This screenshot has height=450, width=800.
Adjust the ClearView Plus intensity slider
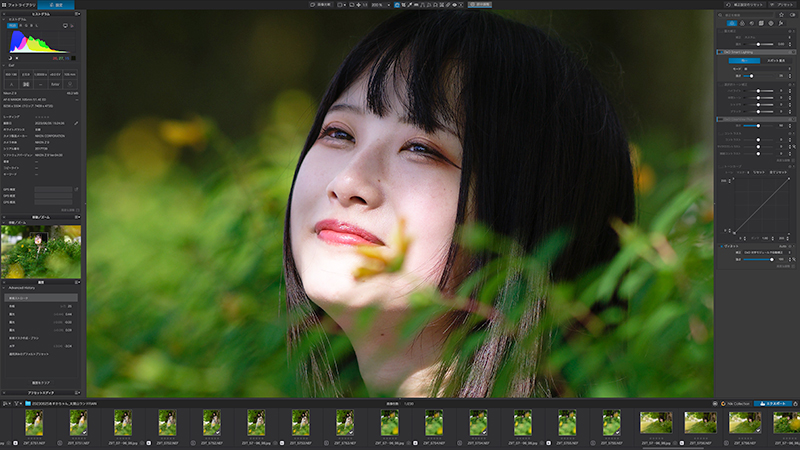758,126
